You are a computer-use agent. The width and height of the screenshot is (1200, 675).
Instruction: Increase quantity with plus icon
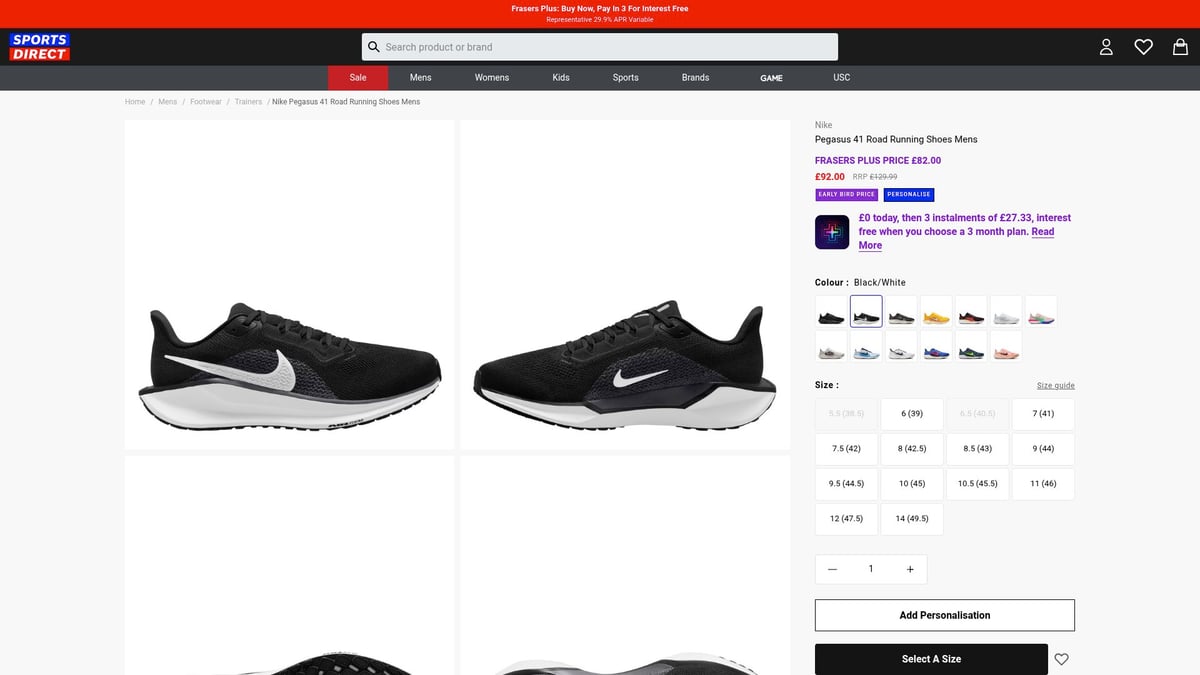(x=910, y=569)
